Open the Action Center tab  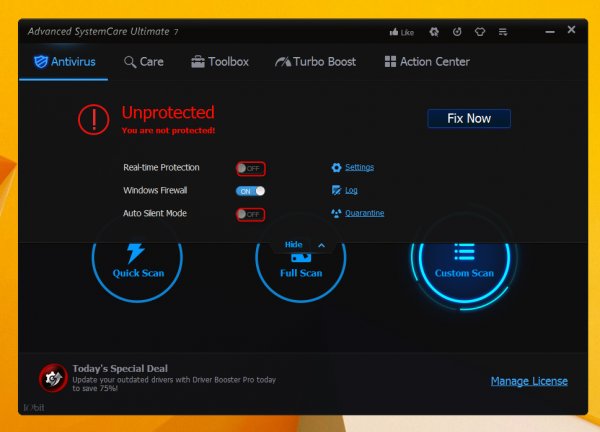click(x=427, y=62)
